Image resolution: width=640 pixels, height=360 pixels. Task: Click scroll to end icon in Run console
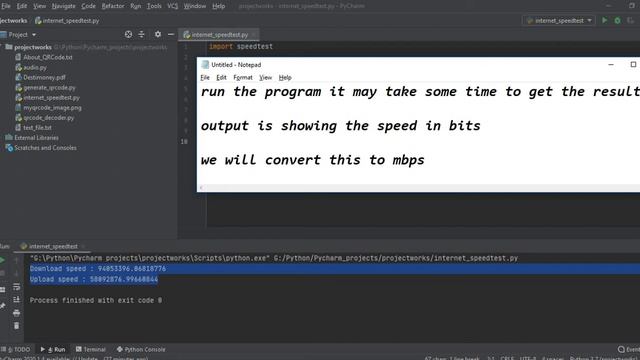(x=16, y=300)
